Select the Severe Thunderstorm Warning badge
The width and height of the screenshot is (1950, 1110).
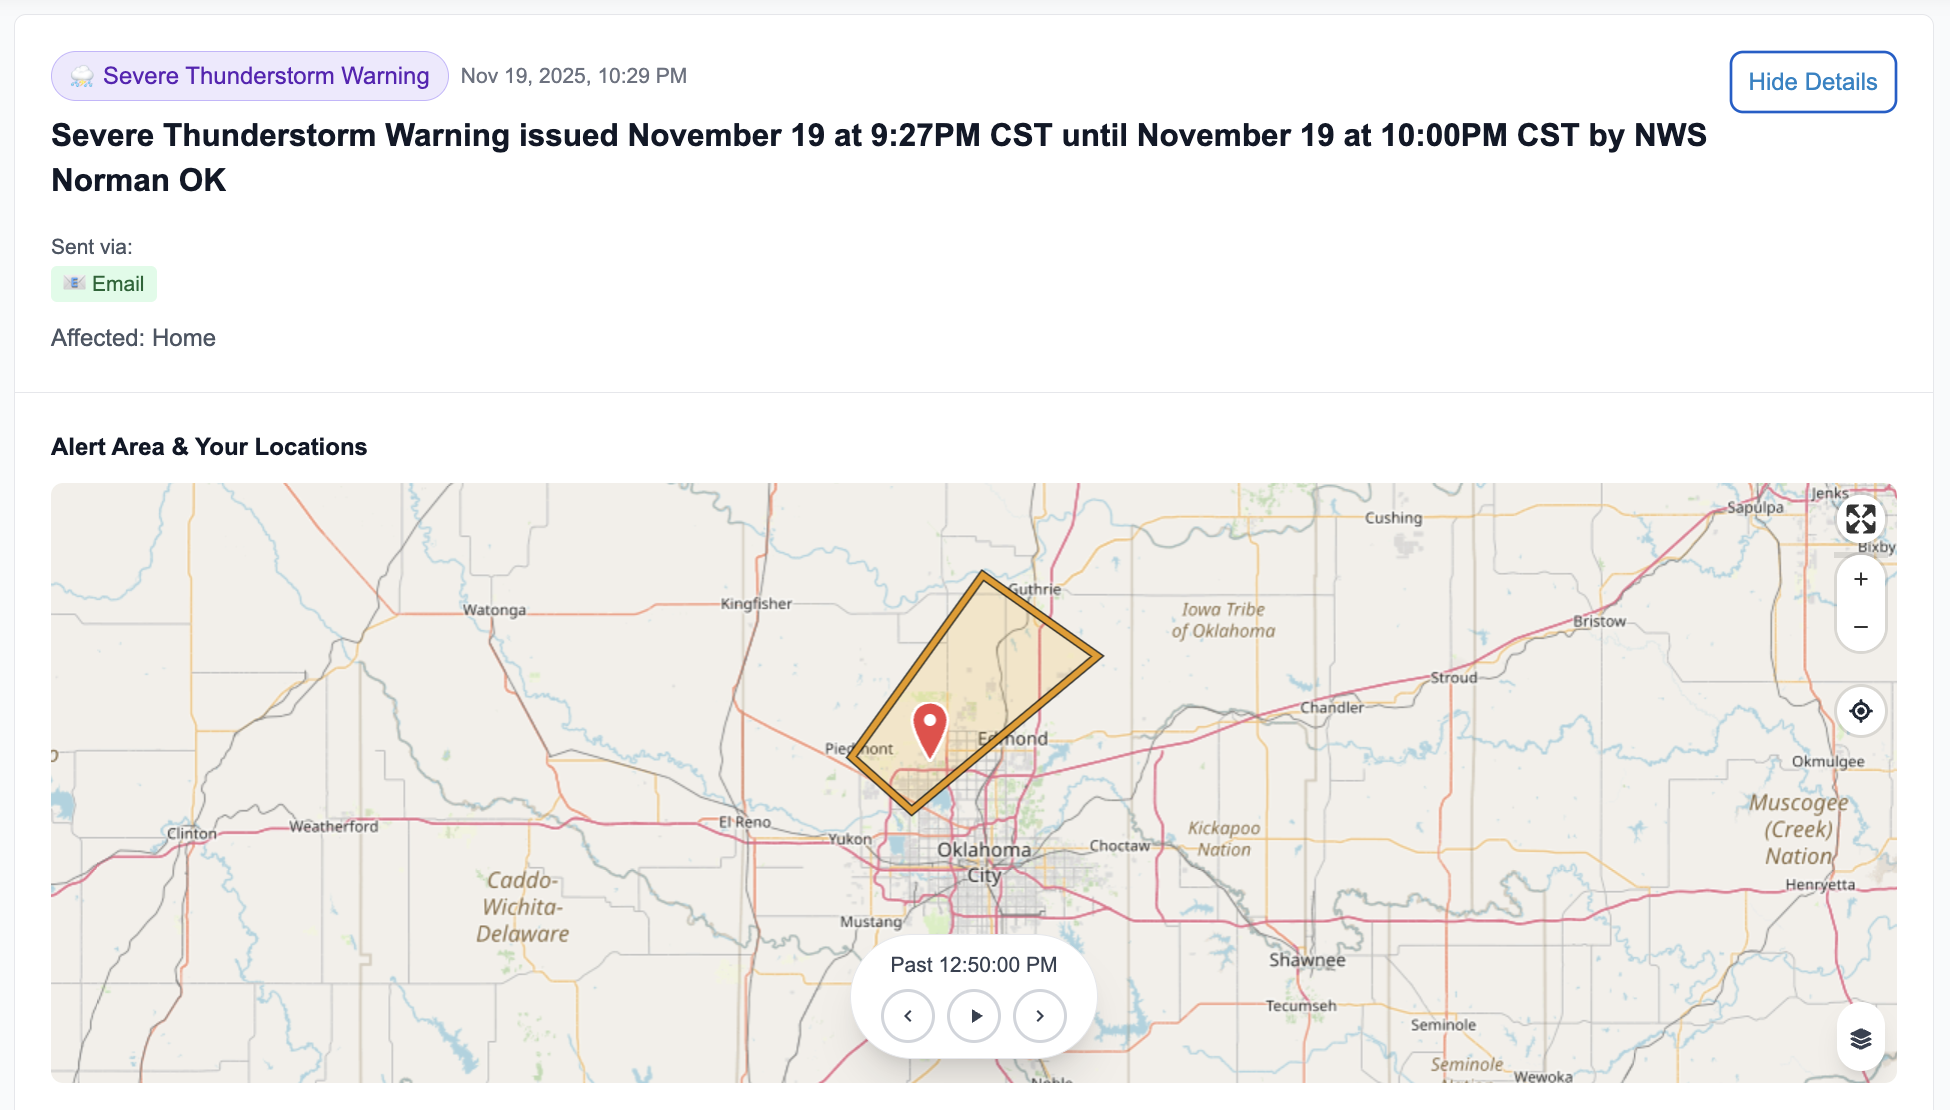249,75
